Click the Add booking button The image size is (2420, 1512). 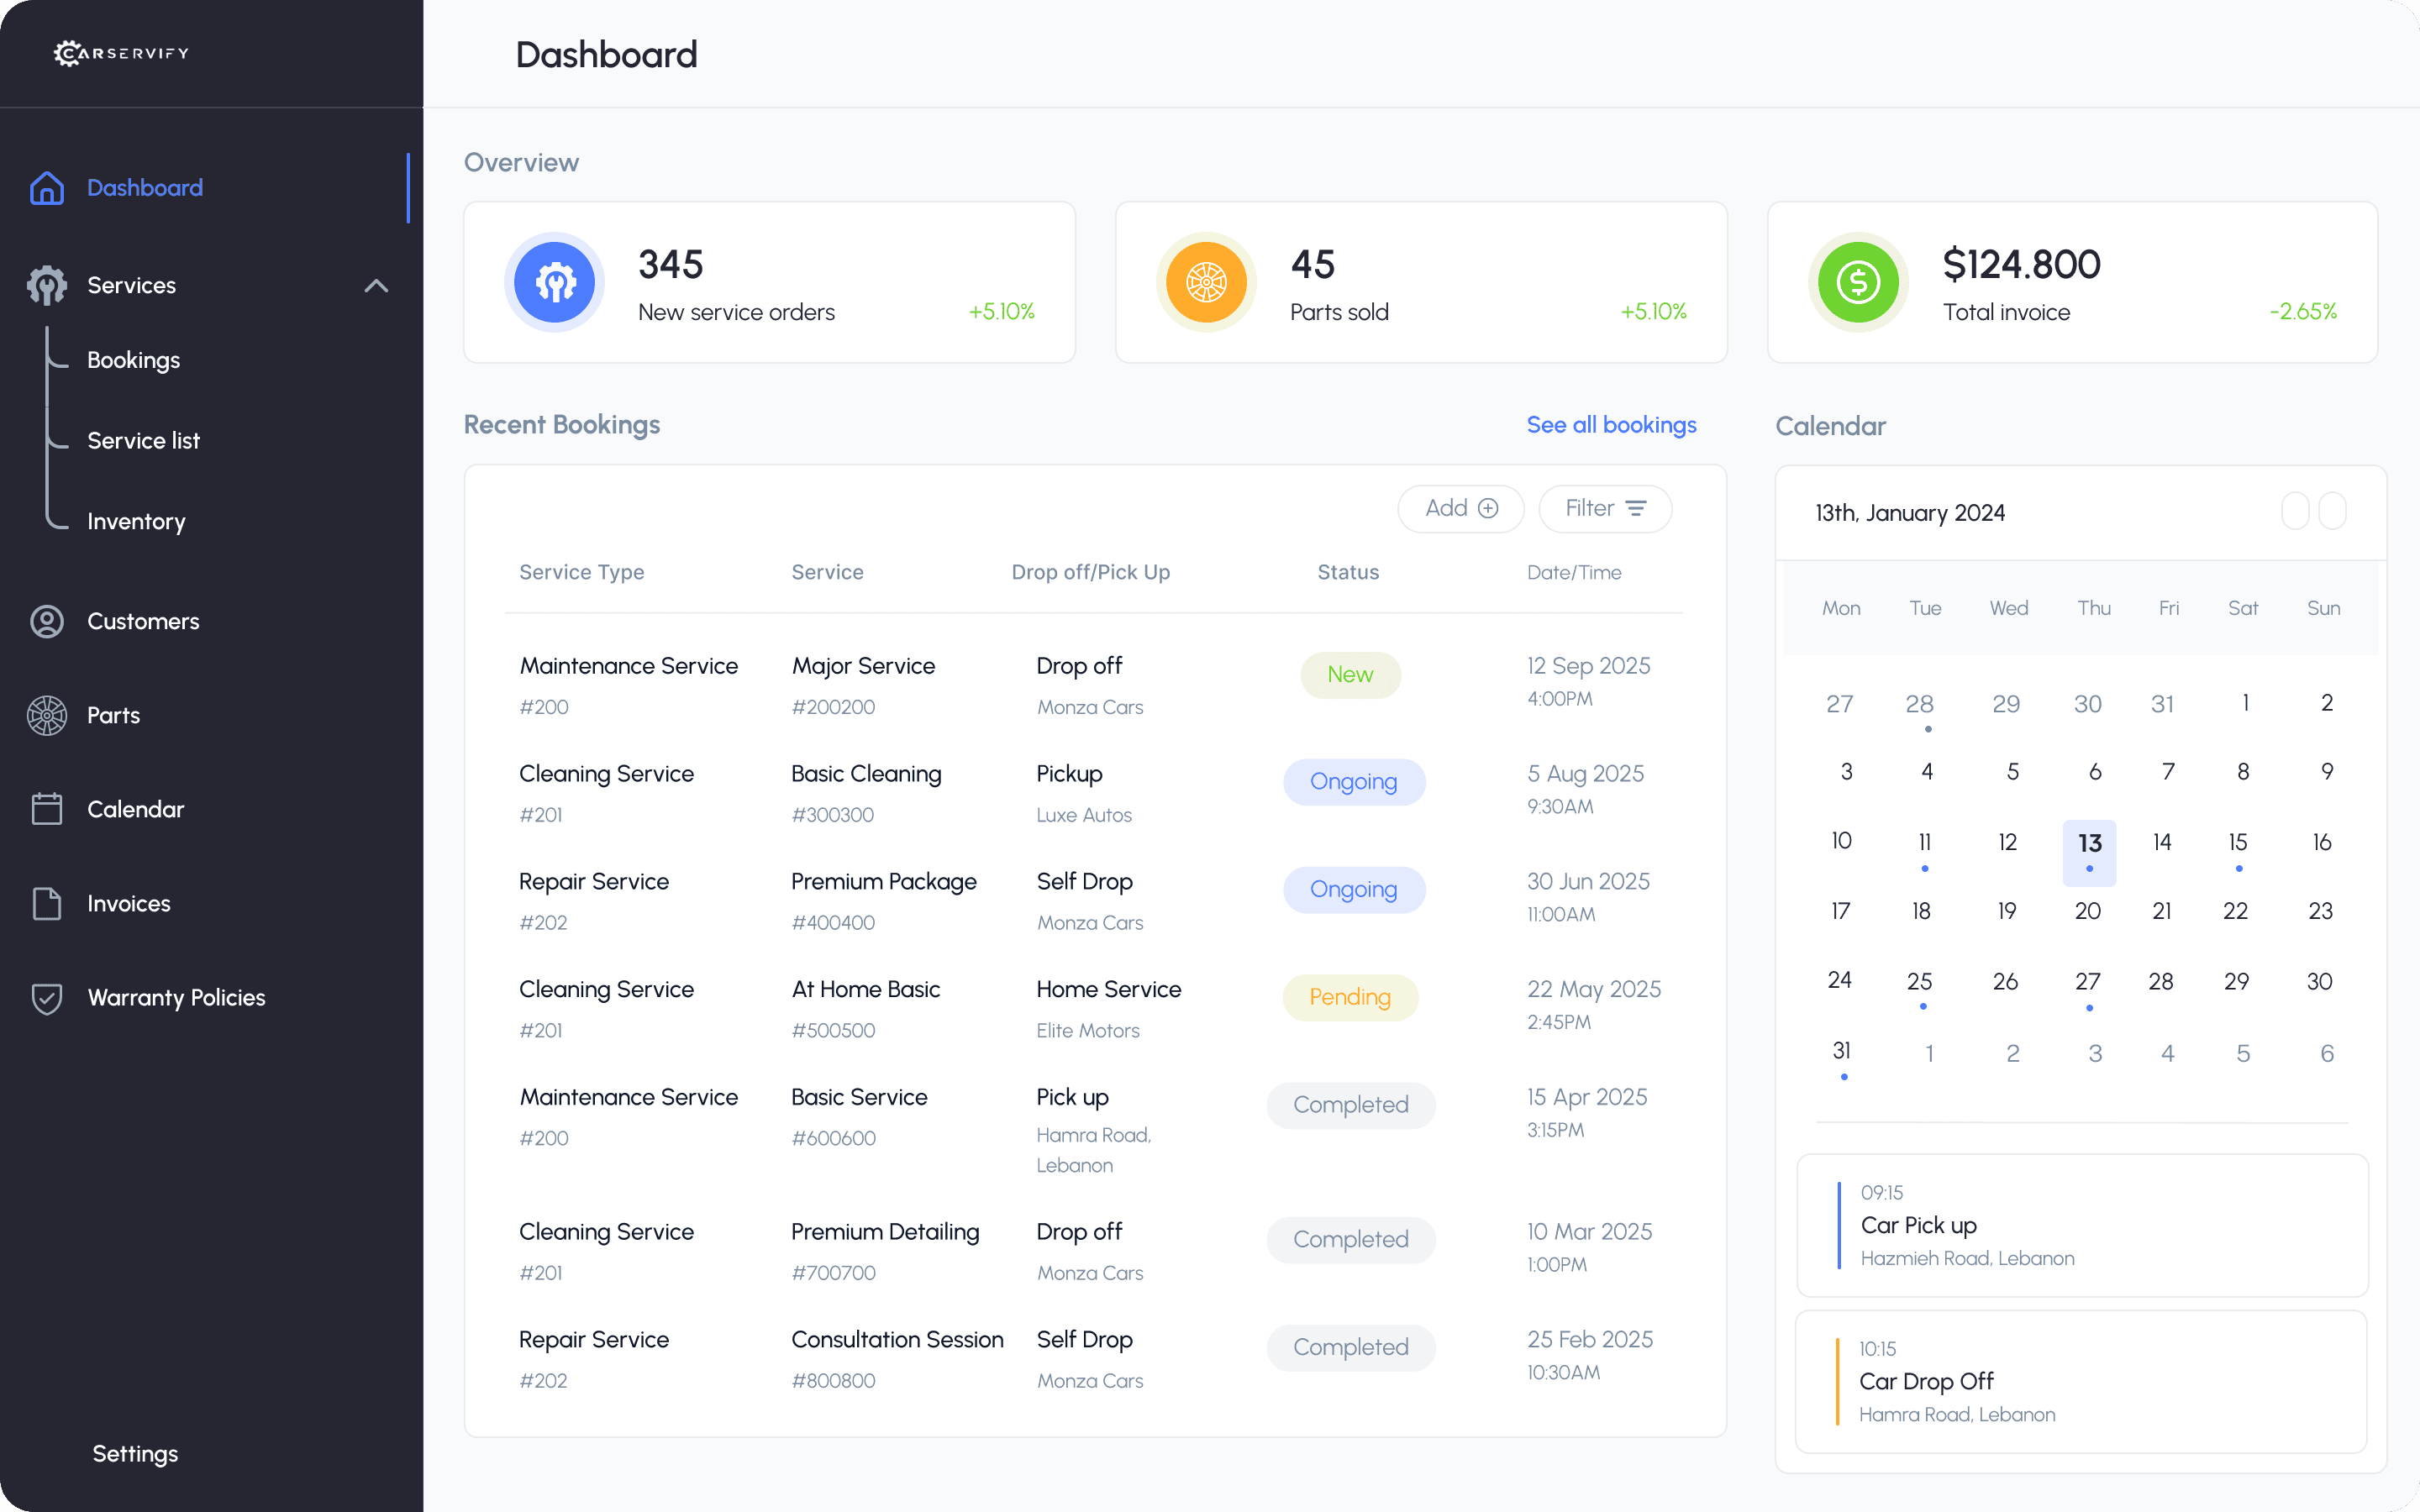(1460, 509)
